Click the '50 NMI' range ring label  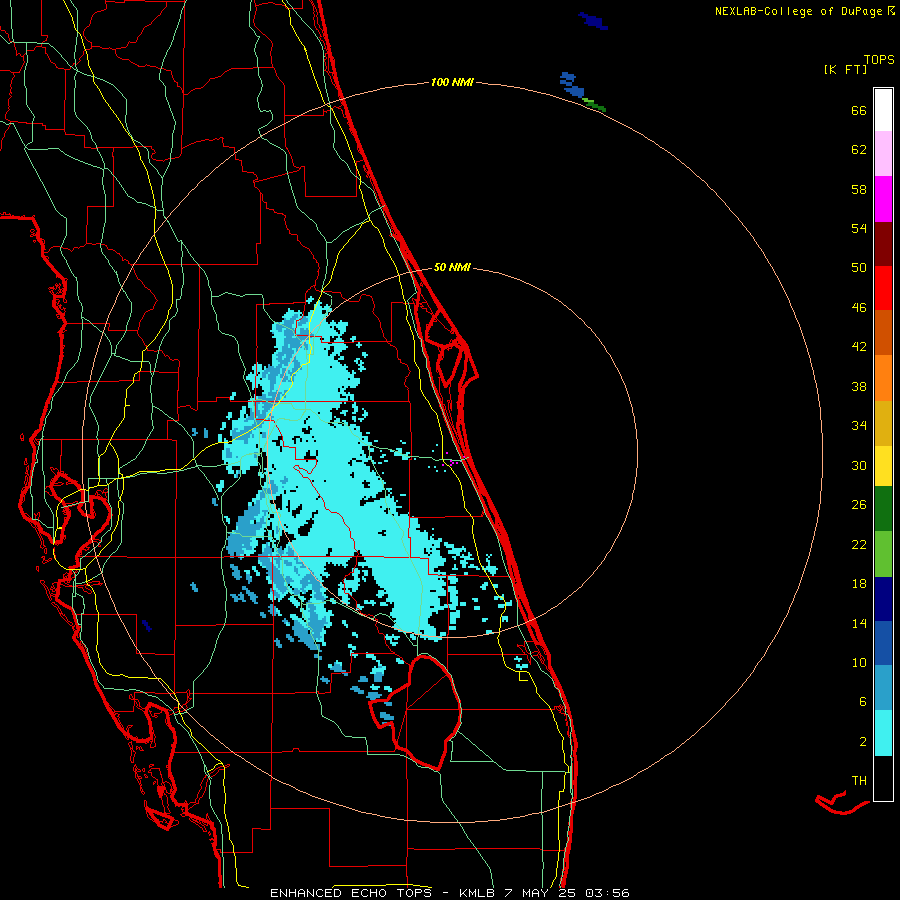[452, 267]
